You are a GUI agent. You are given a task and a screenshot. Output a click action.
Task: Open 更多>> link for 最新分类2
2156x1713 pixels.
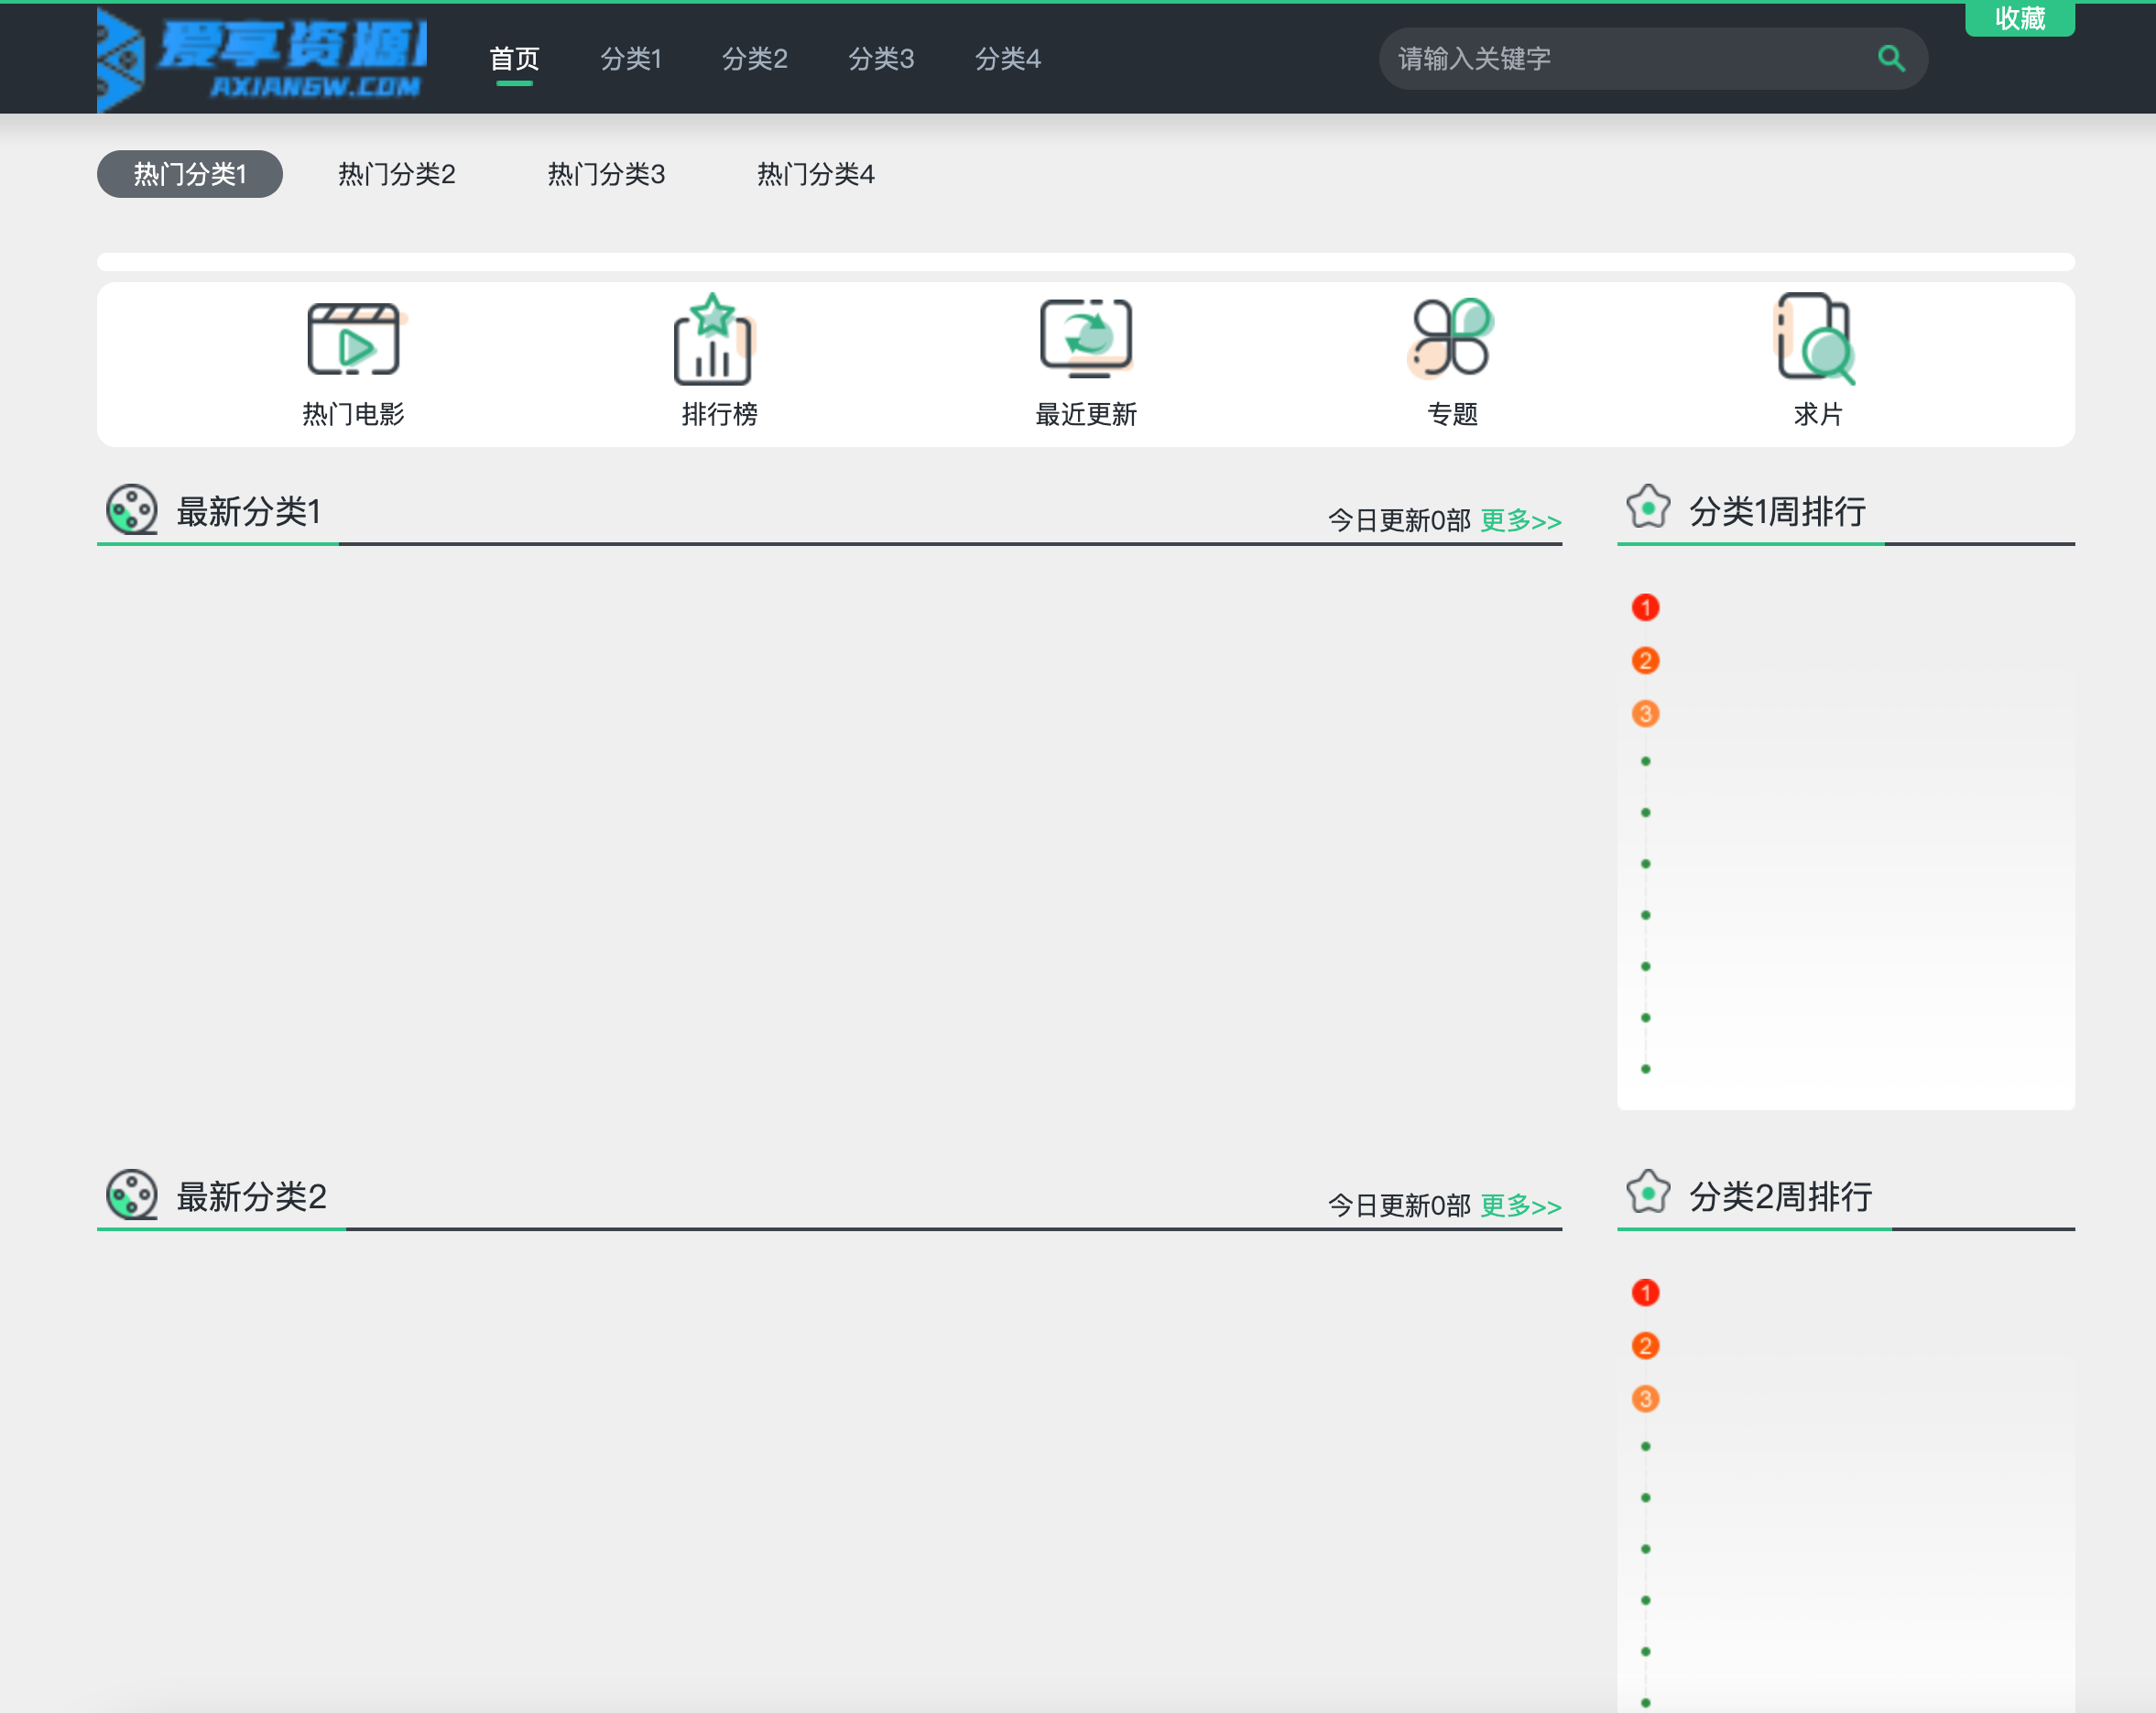(x=1521, y=1205)
